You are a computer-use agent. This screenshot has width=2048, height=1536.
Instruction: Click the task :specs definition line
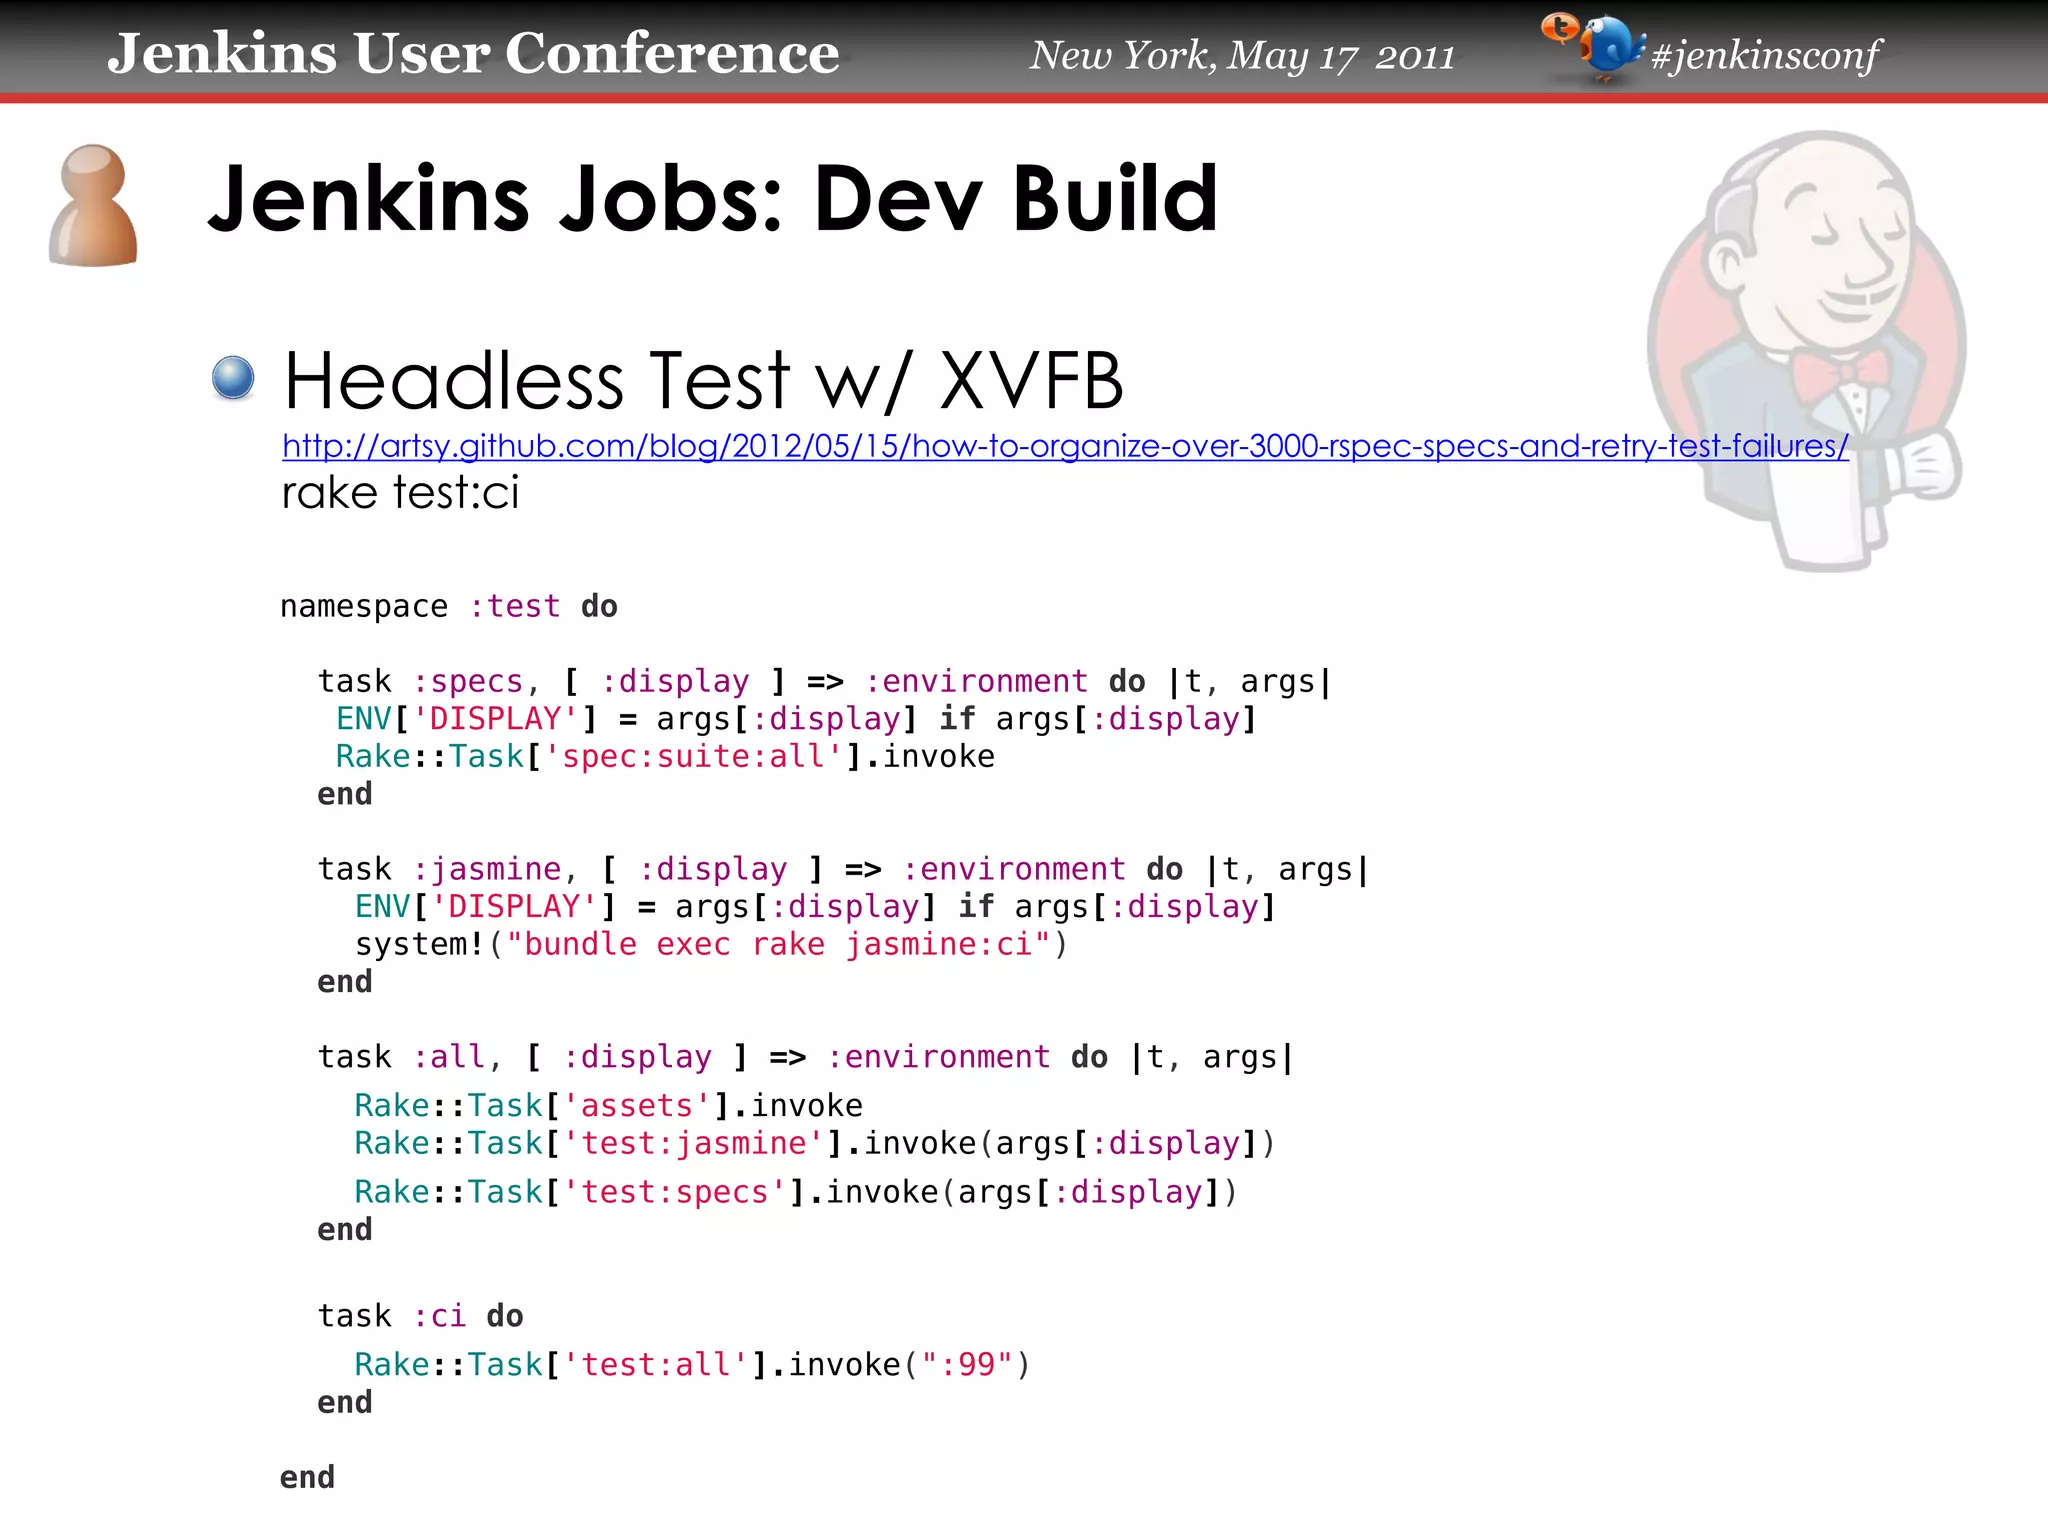[824, 682]
